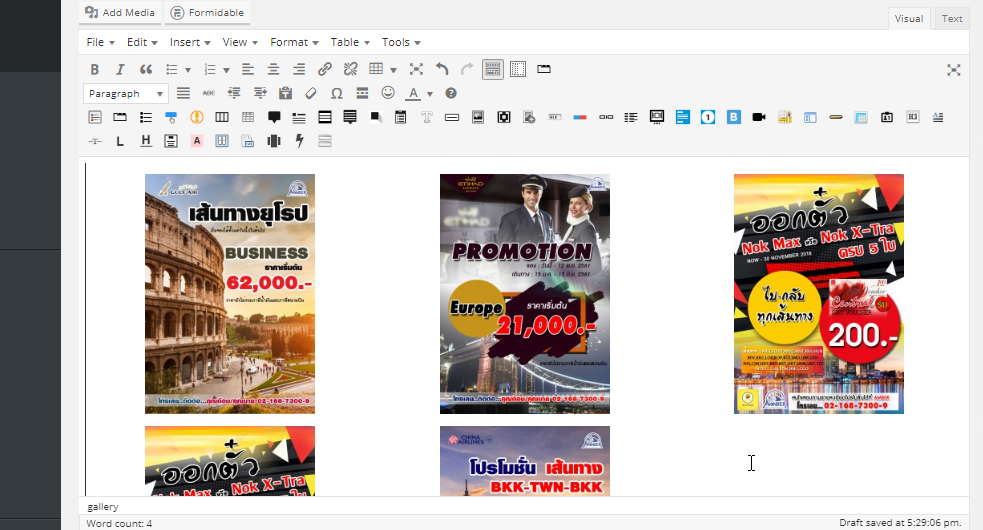The image size is (983, 530).
Task: Select the China Airlines BKK-TWN-BKK poster
Action: (x=525, y=462)
